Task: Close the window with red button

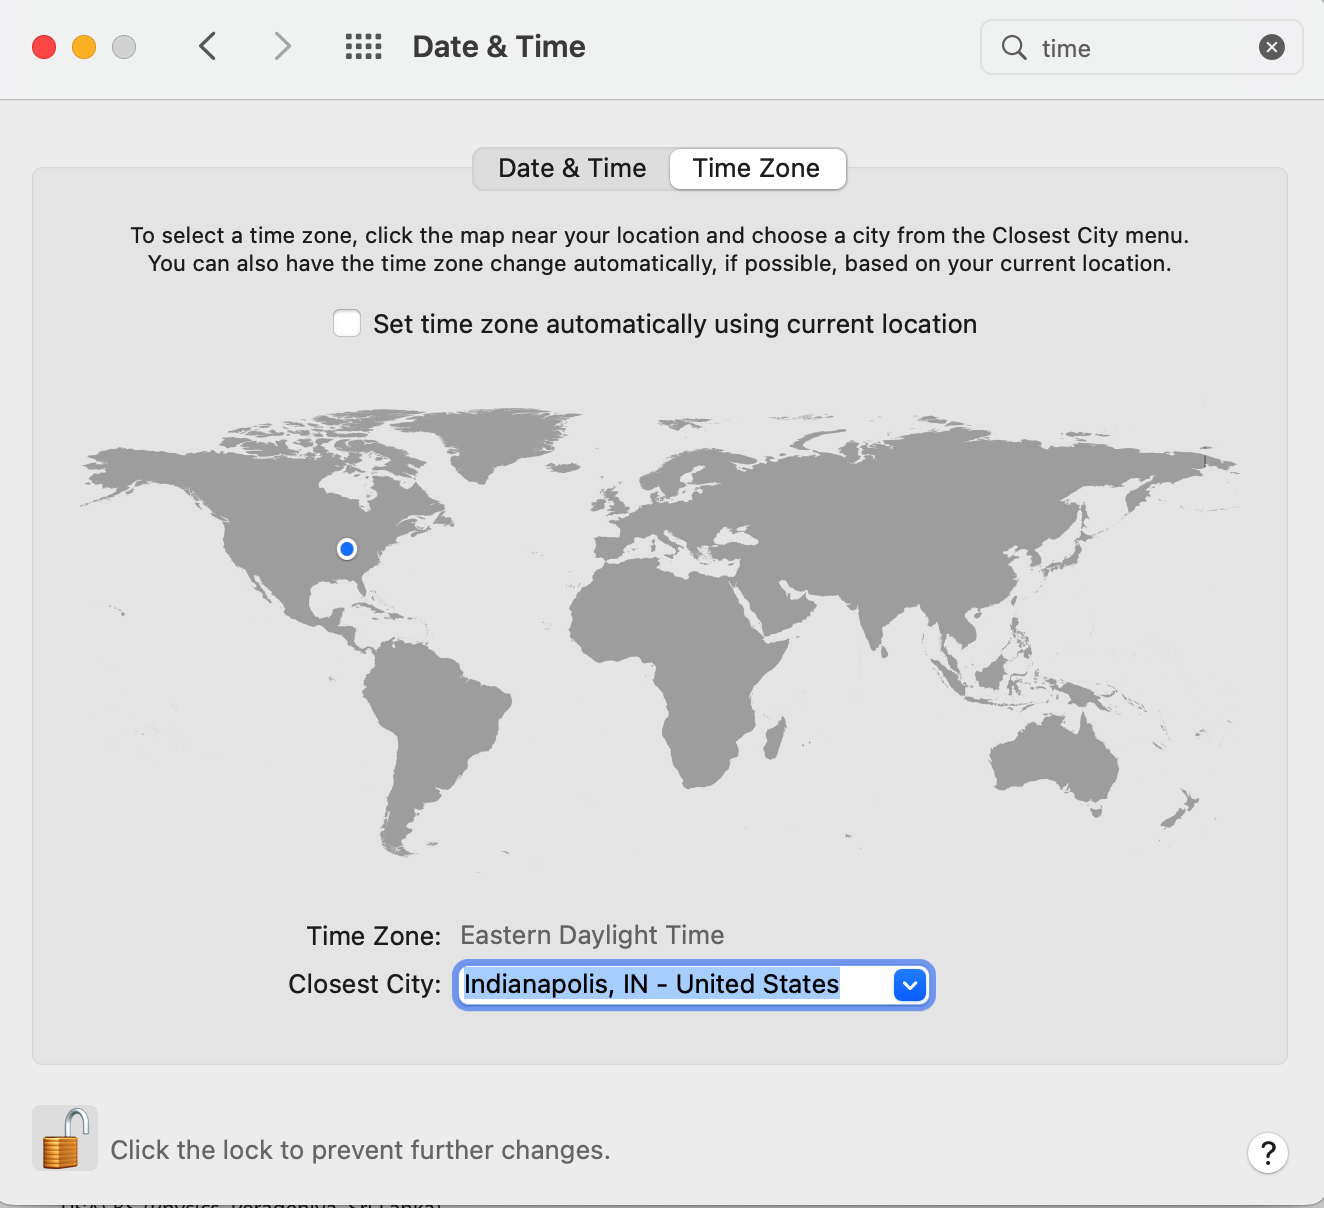Action: (x=44, y=47)
